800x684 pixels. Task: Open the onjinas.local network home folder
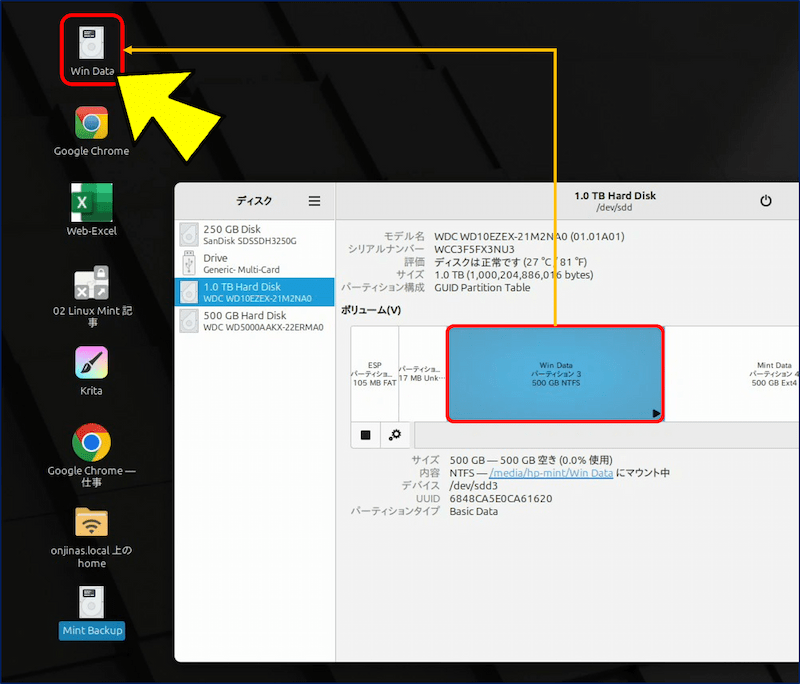pyautogui.click(x=92, y=522)
